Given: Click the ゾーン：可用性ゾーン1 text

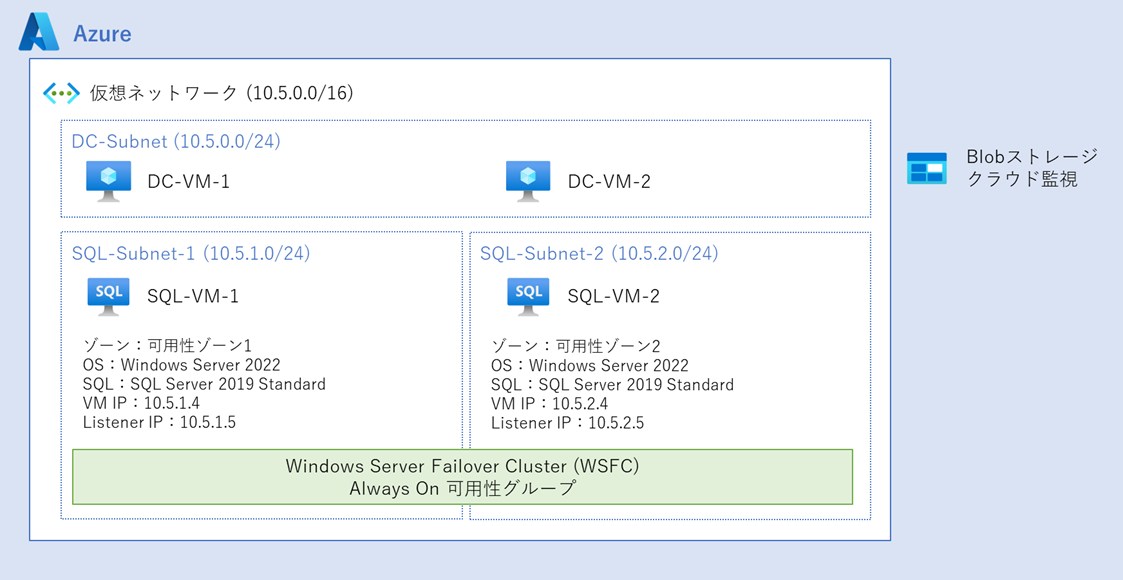Looking at the screenshot, I should (168, 346).
